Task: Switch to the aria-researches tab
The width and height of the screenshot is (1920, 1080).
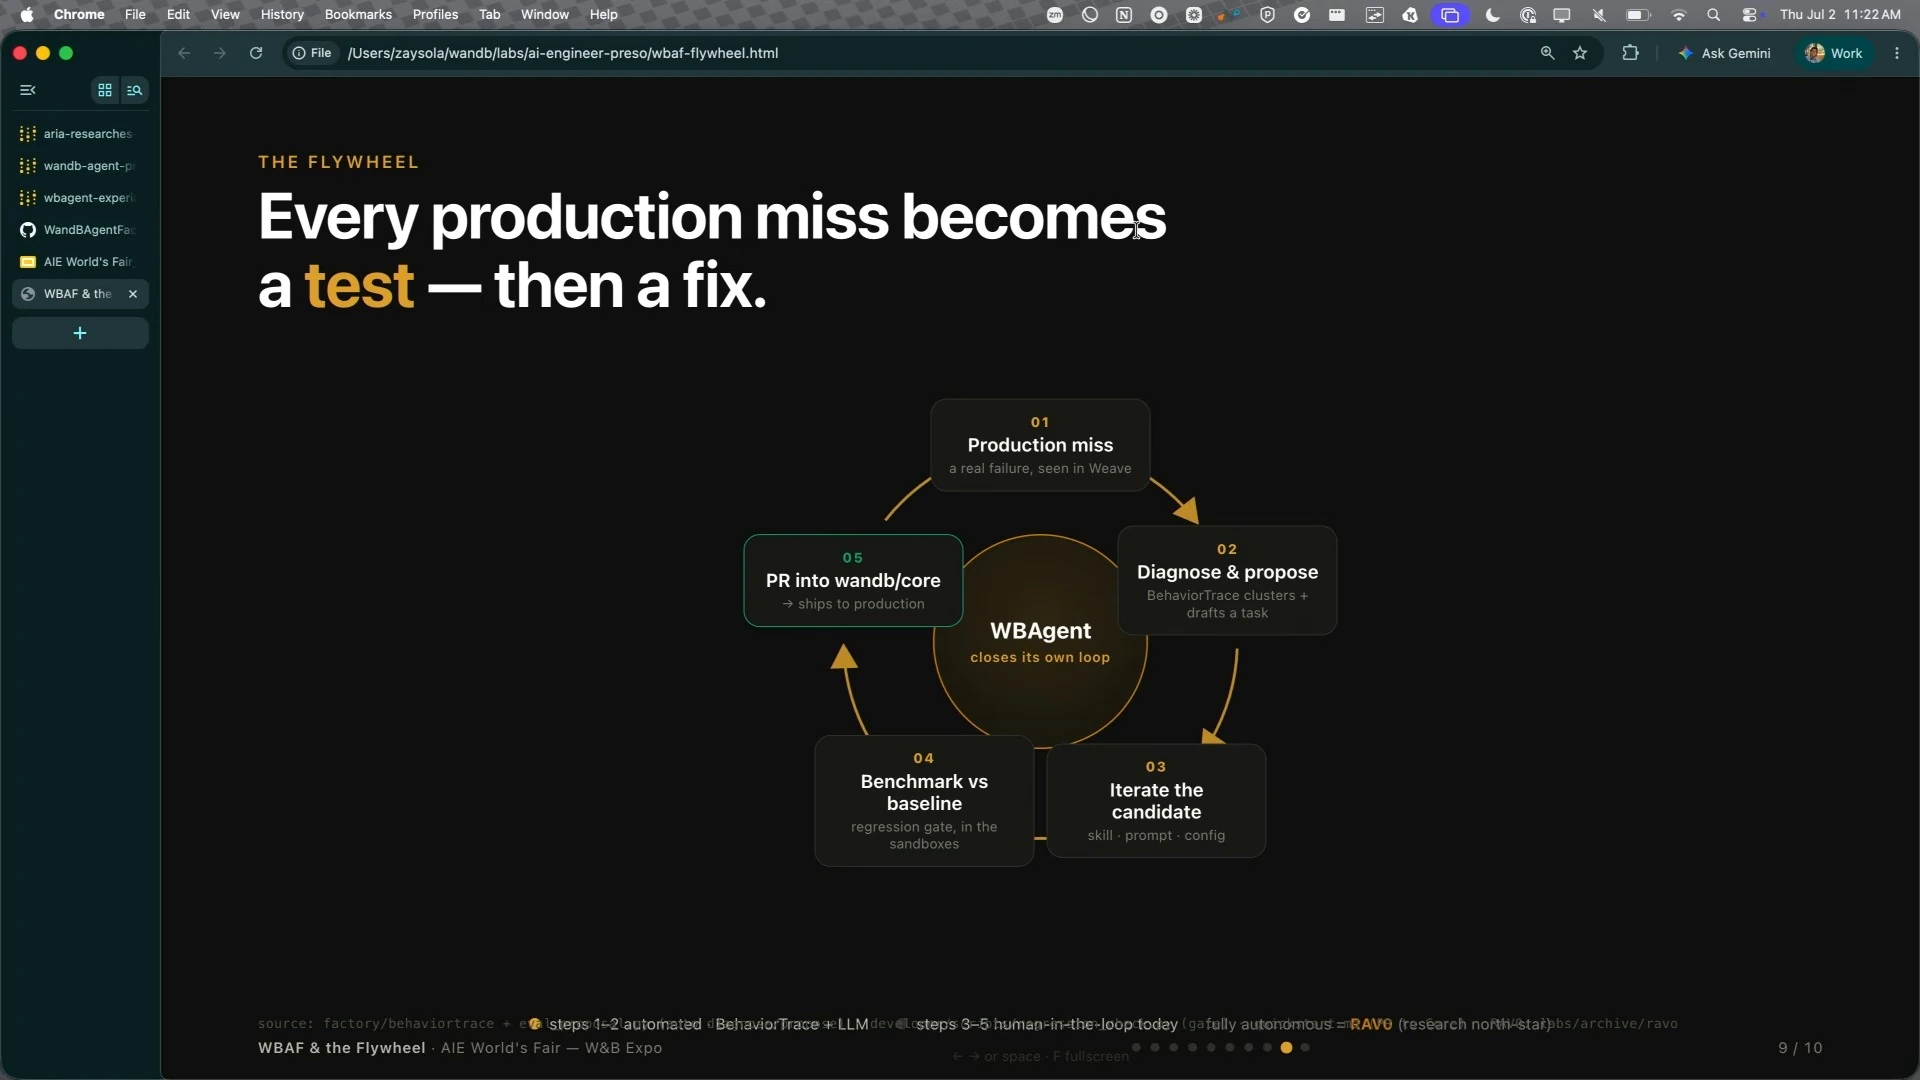Action: (80, 134)
